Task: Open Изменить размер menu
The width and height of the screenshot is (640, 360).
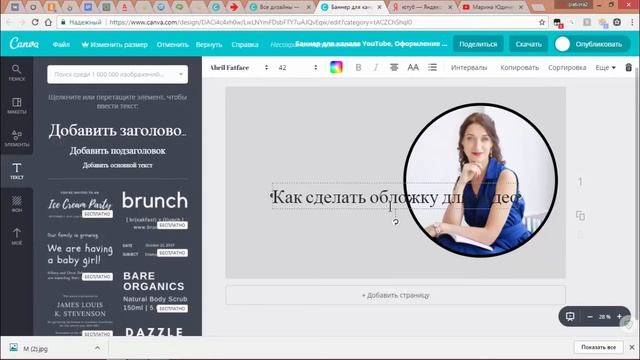Action: tap(115, 44)
